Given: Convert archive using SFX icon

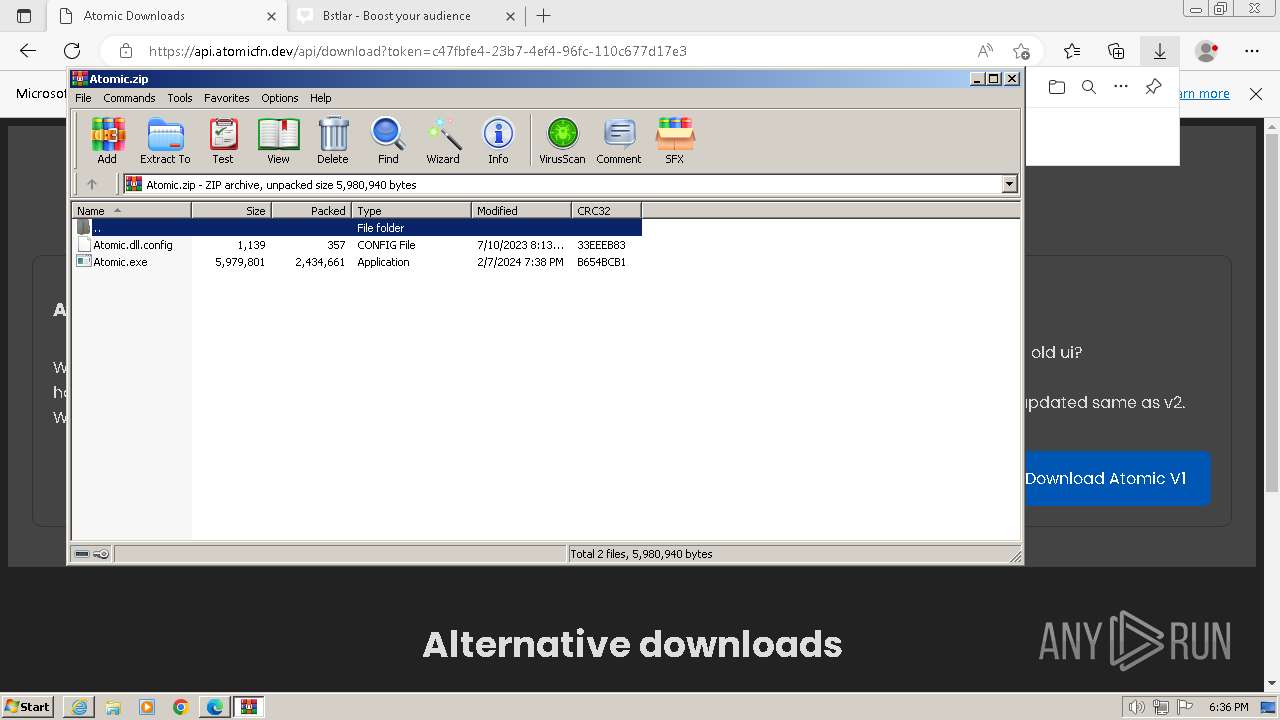Looking at the screenshot, I should pos(675,140).
